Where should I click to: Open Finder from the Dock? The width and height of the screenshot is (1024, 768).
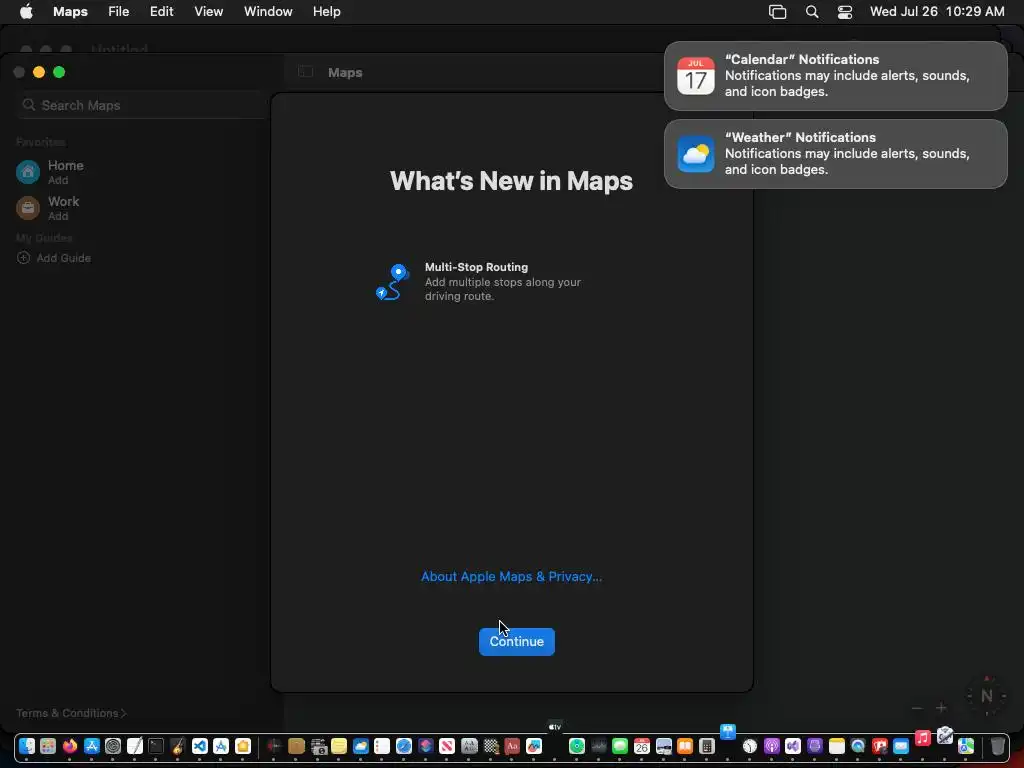[27, 746]
